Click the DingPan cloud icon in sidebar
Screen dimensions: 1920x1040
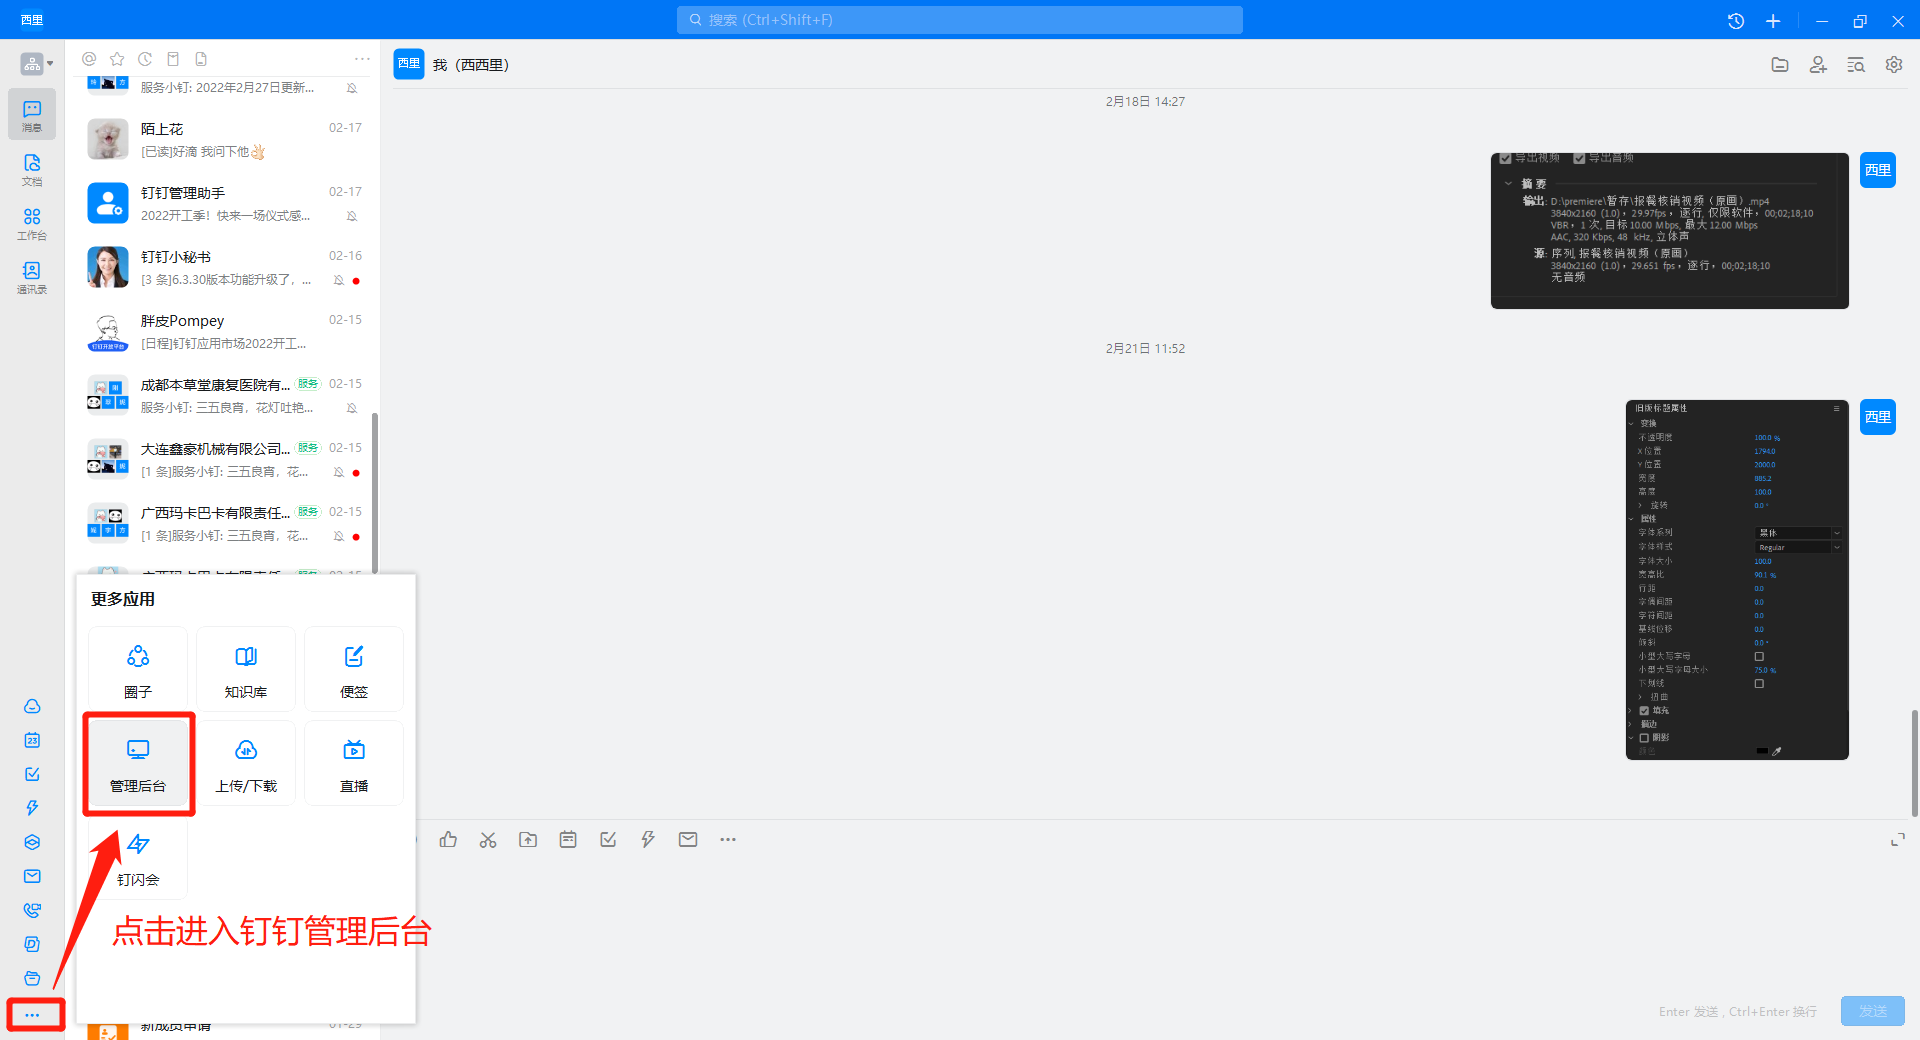32,706
